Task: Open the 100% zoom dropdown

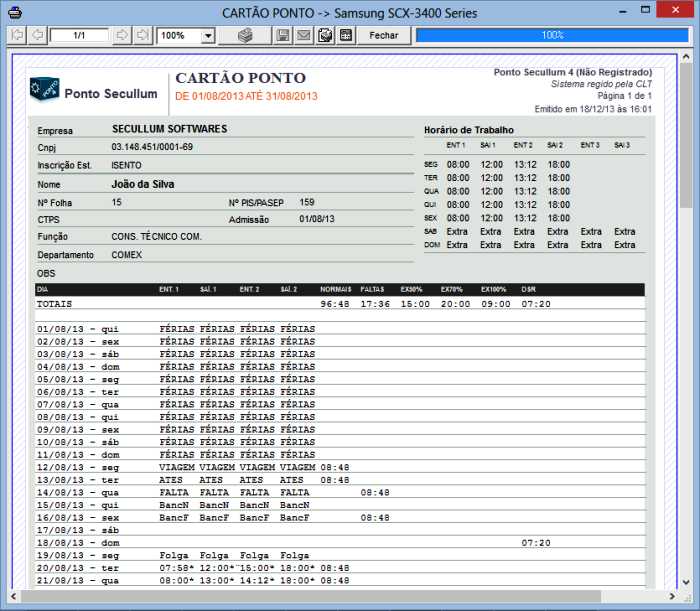Action: tap(207, 36)
